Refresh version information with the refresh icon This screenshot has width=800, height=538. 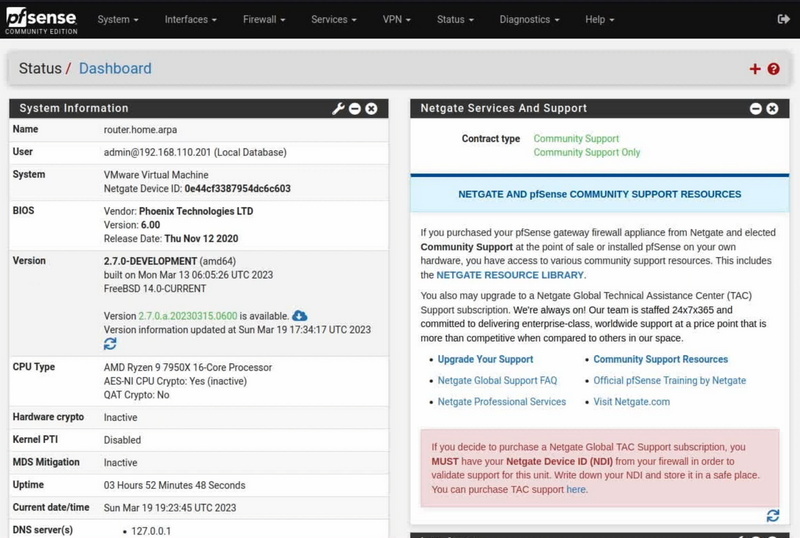tap(110, 344)
